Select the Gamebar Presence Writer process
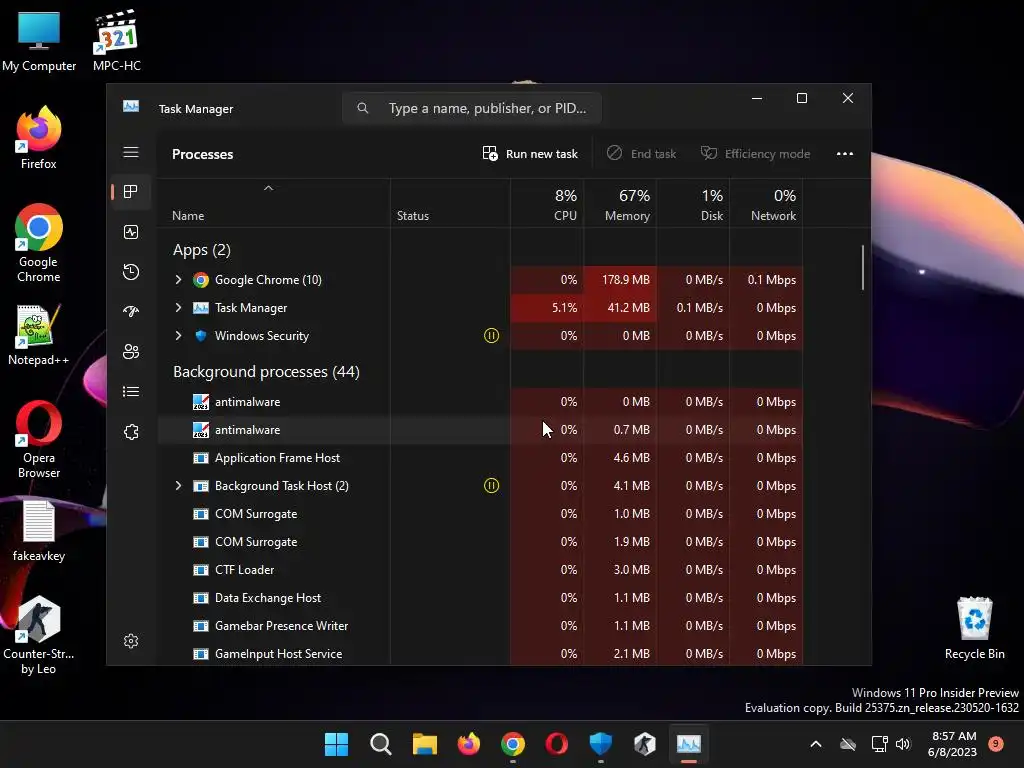1024x768 pixels. pos(480,626)
